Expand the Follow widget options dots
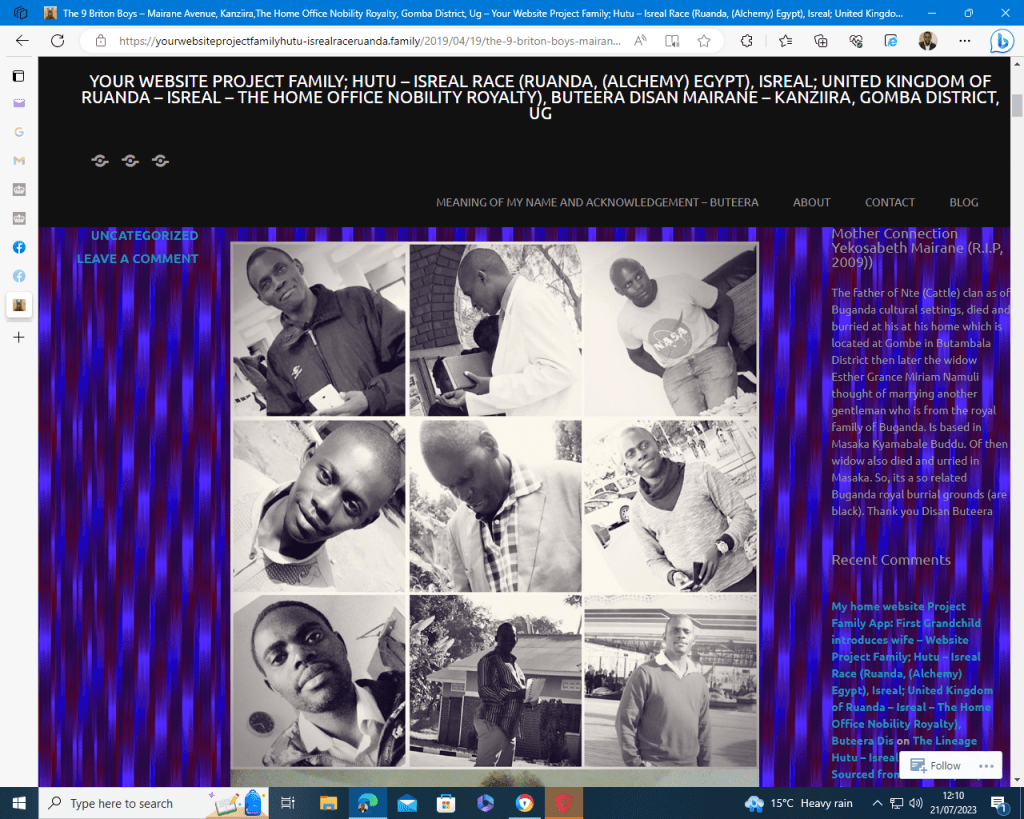 (985, 766)
